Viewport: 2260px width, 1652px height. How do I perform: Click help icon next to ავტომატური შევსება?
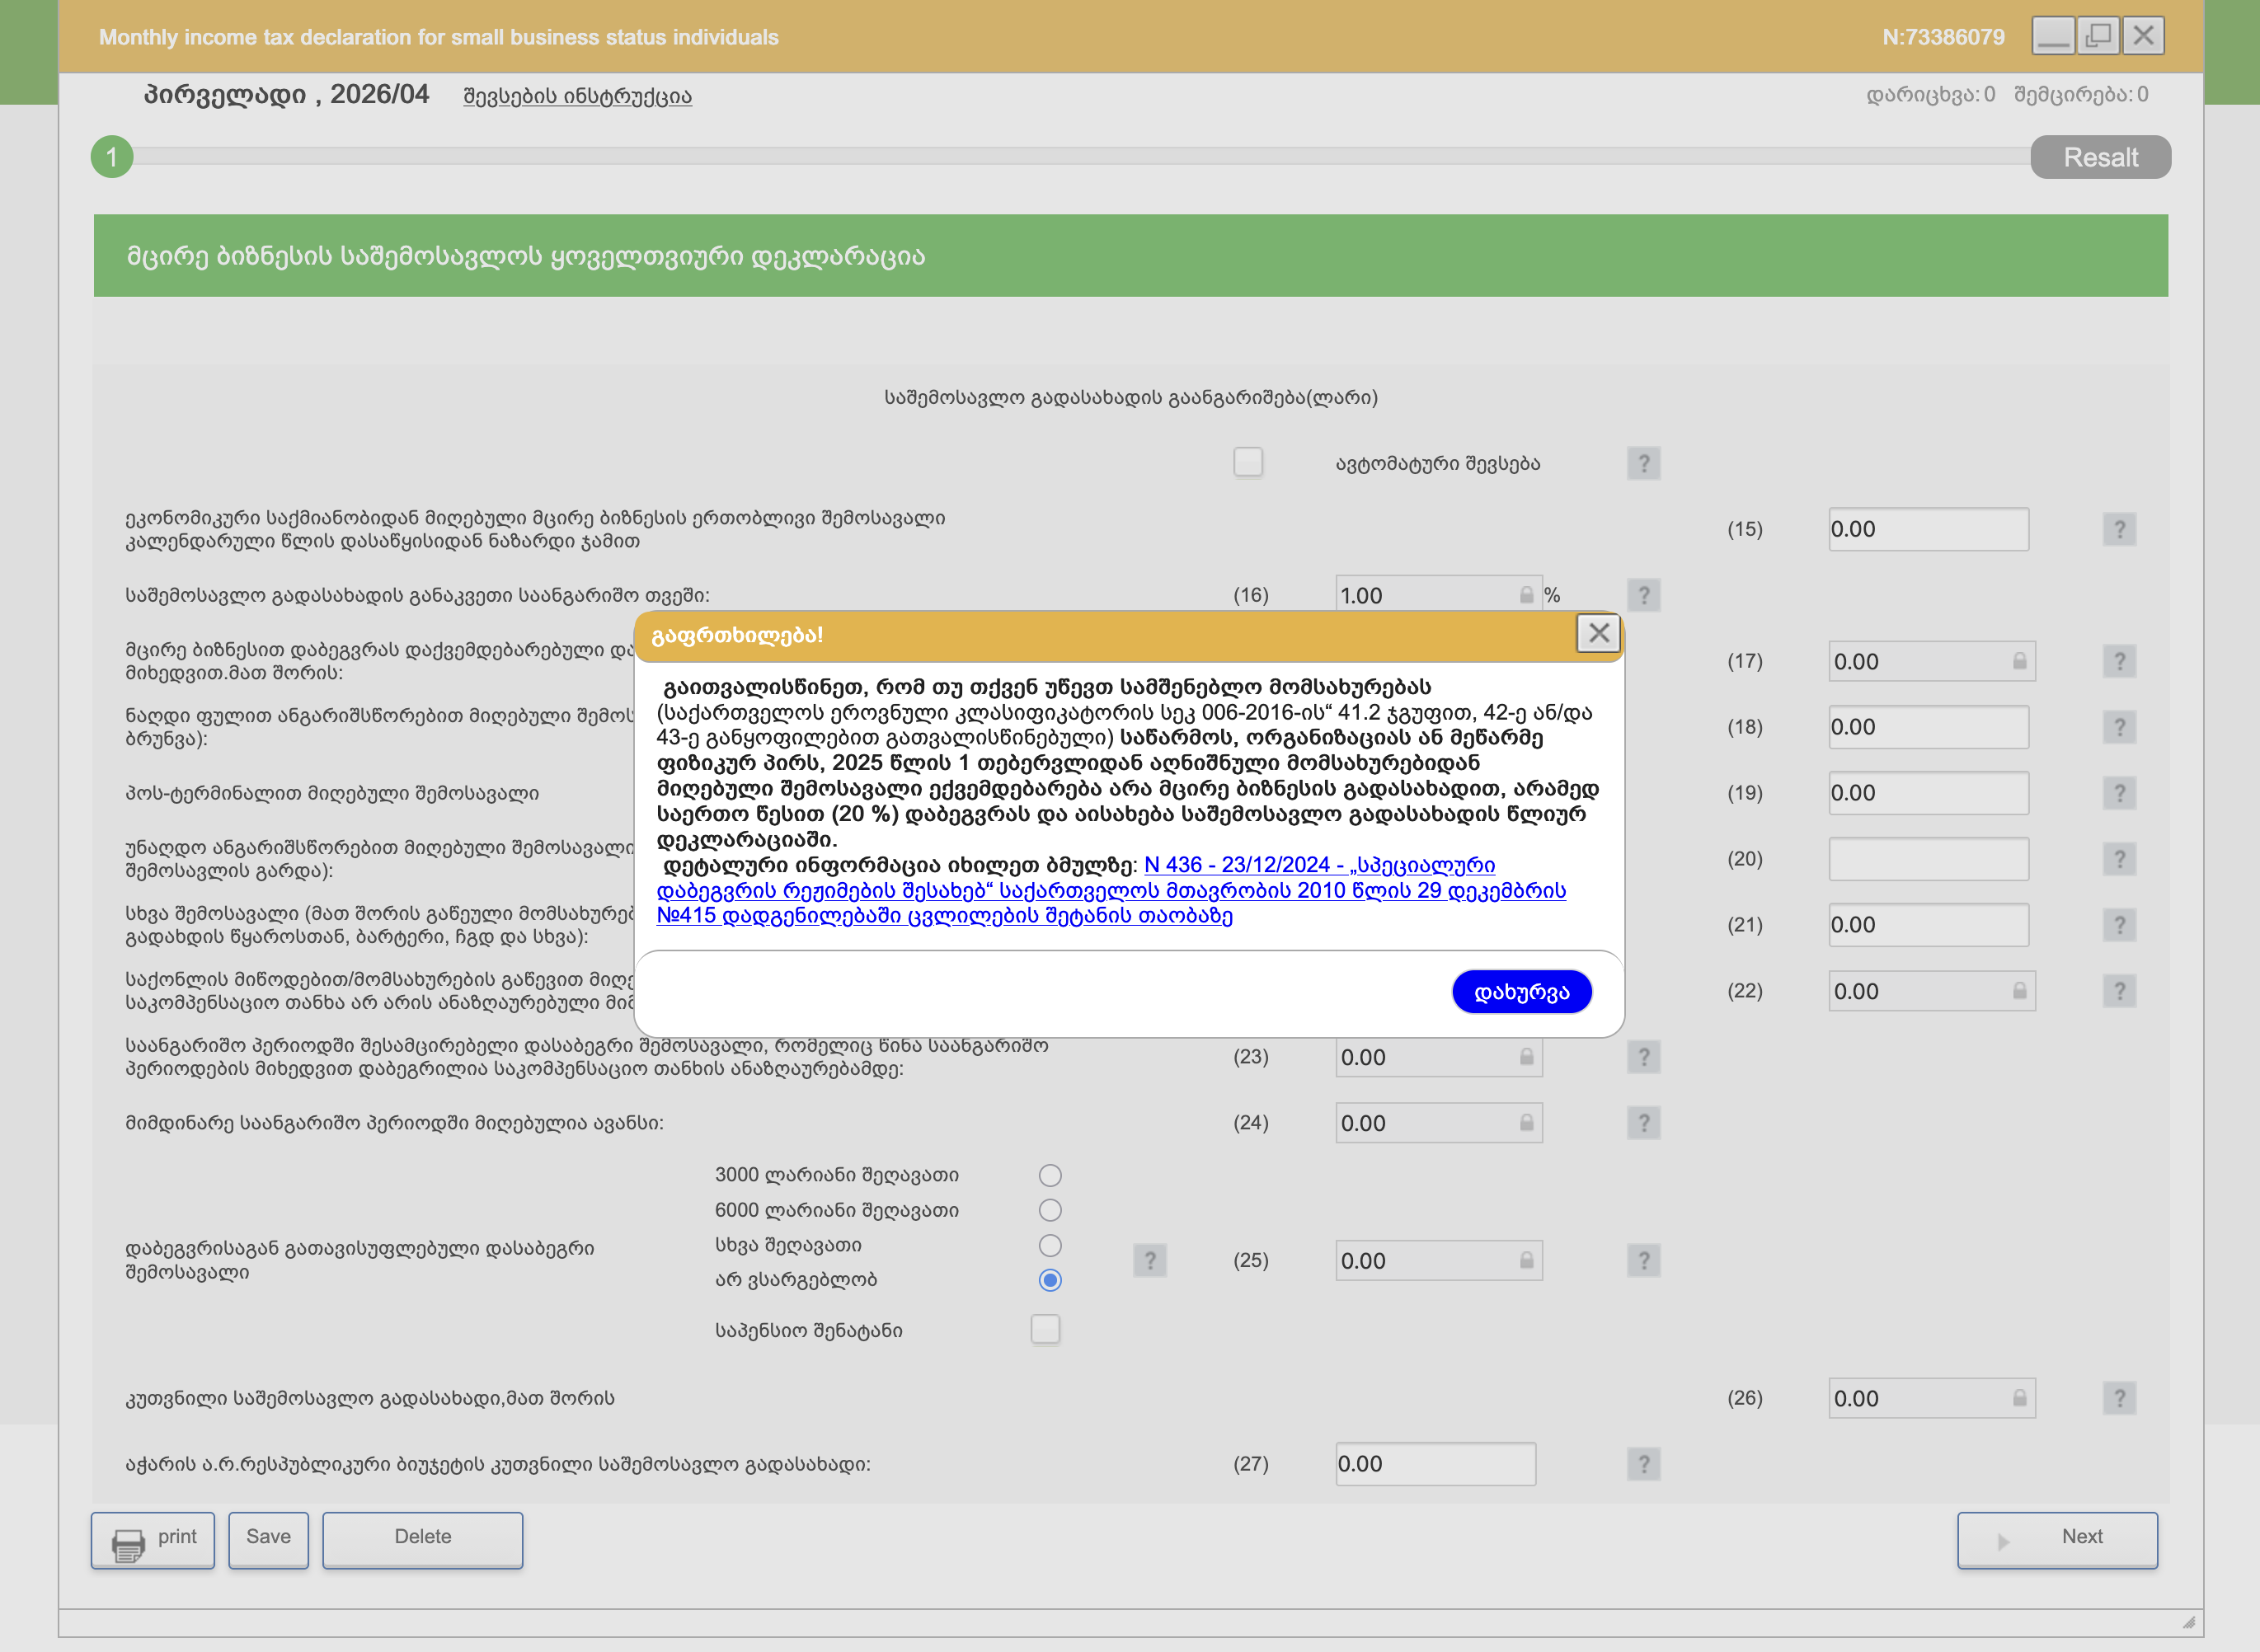tap(1643, 463)
